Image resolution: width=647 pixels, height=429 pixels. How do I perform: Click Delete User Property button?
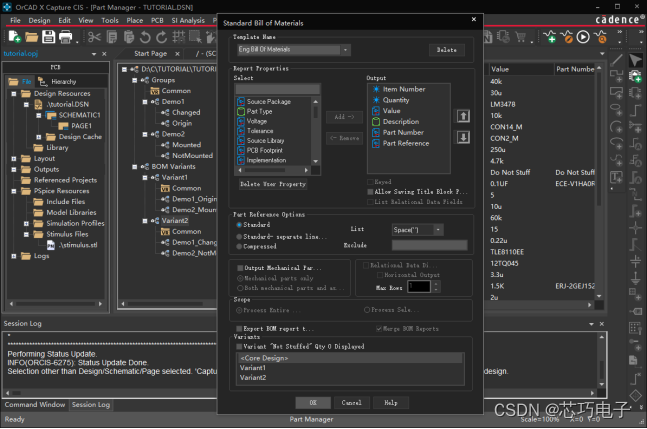click(273, 184)
